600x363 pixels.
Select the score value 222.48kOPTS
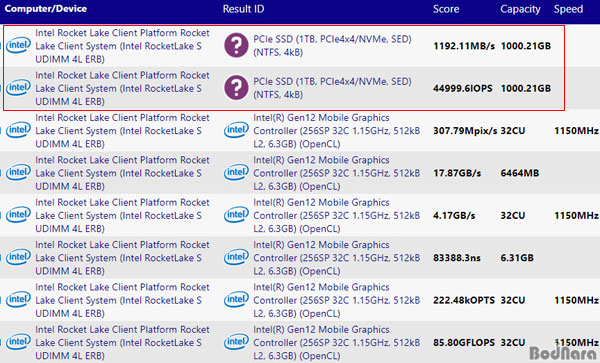[x=464, y=300]
